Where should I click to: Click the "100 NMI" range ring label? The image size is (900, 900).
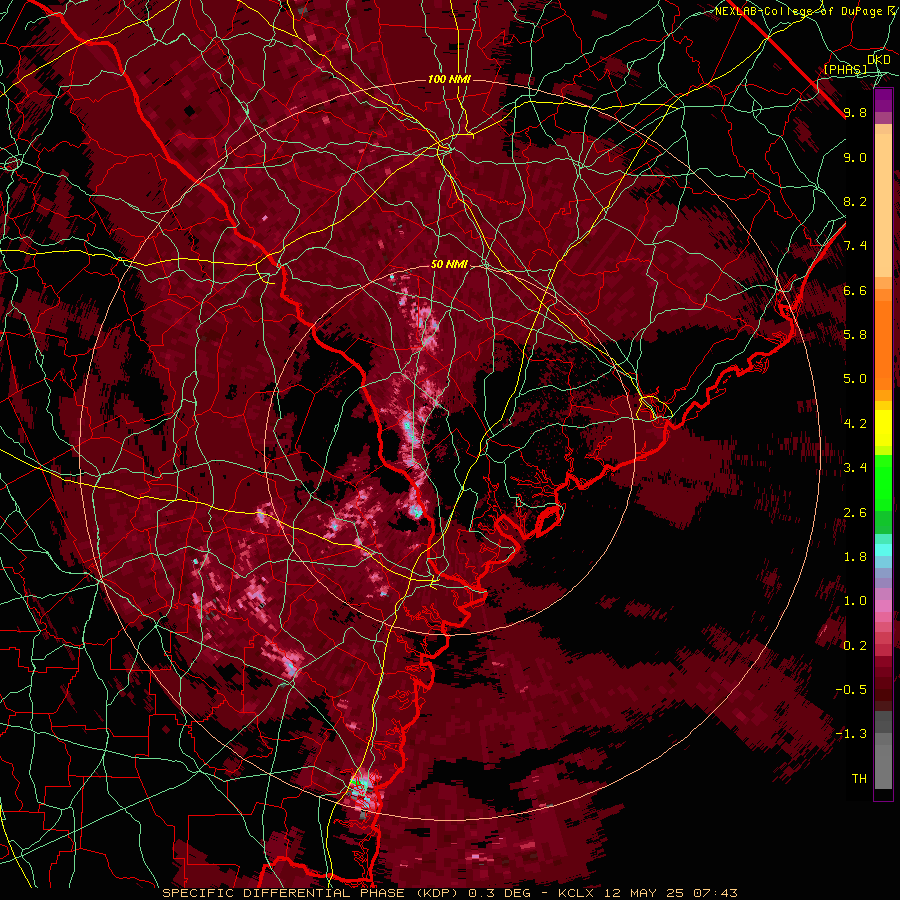click(x=449, y=79)
